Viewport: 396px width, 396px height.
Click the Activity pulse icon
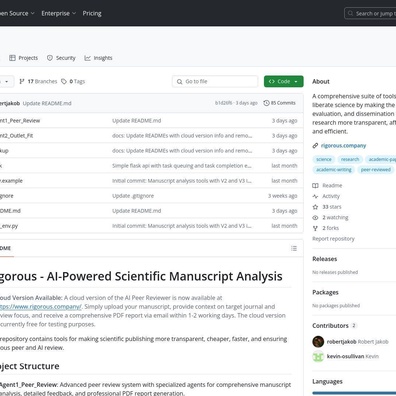[315, 196]
